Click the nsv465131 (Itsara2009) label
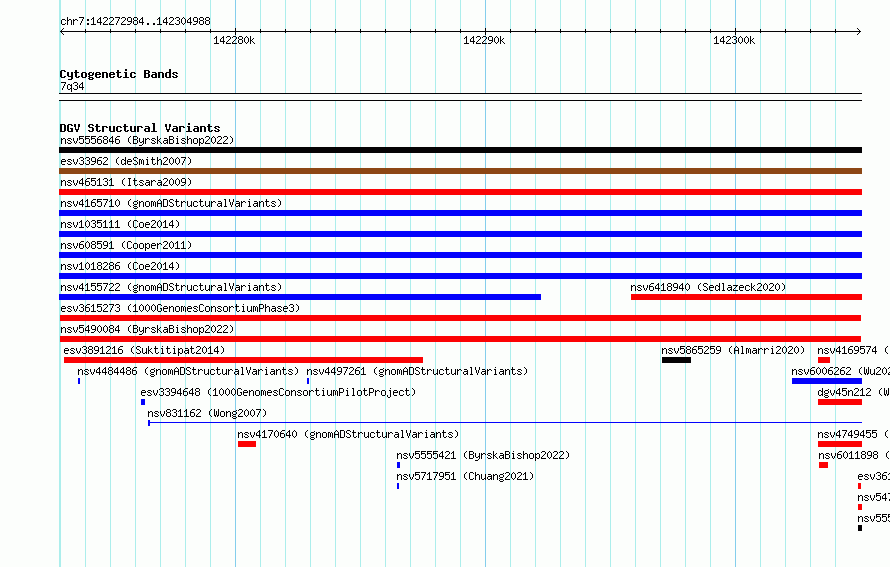Image resolution: width=890 pixels, height=567 pixels. pyautogui.click(x=126, y=182)
